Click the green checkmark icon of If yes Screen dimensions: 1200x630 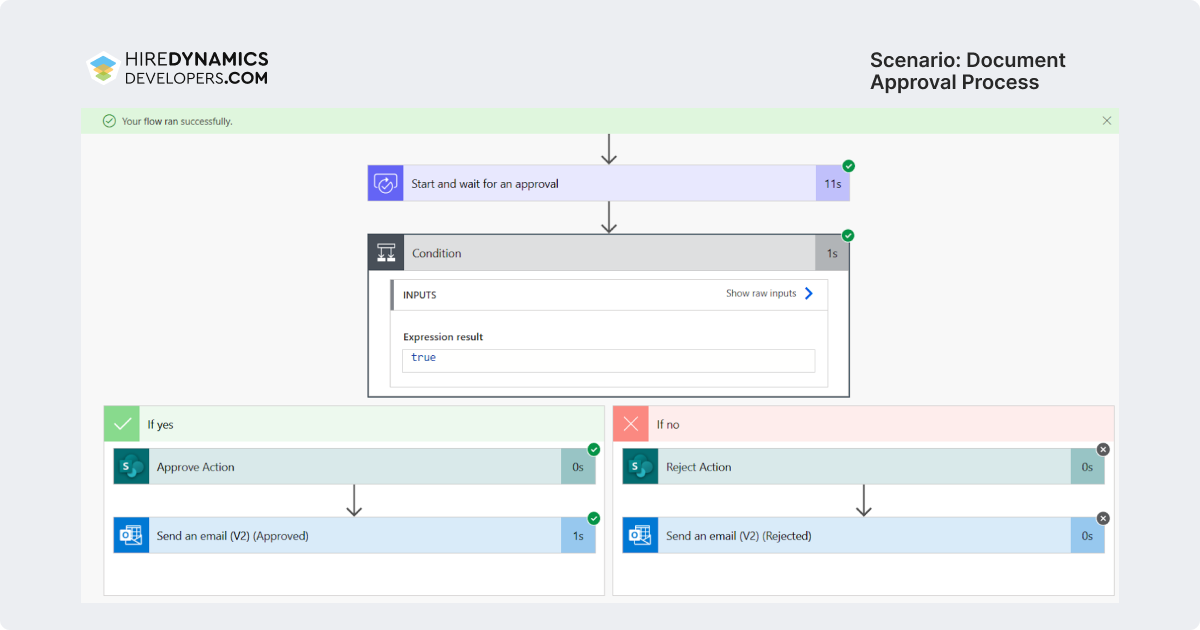tap(122, 424)
